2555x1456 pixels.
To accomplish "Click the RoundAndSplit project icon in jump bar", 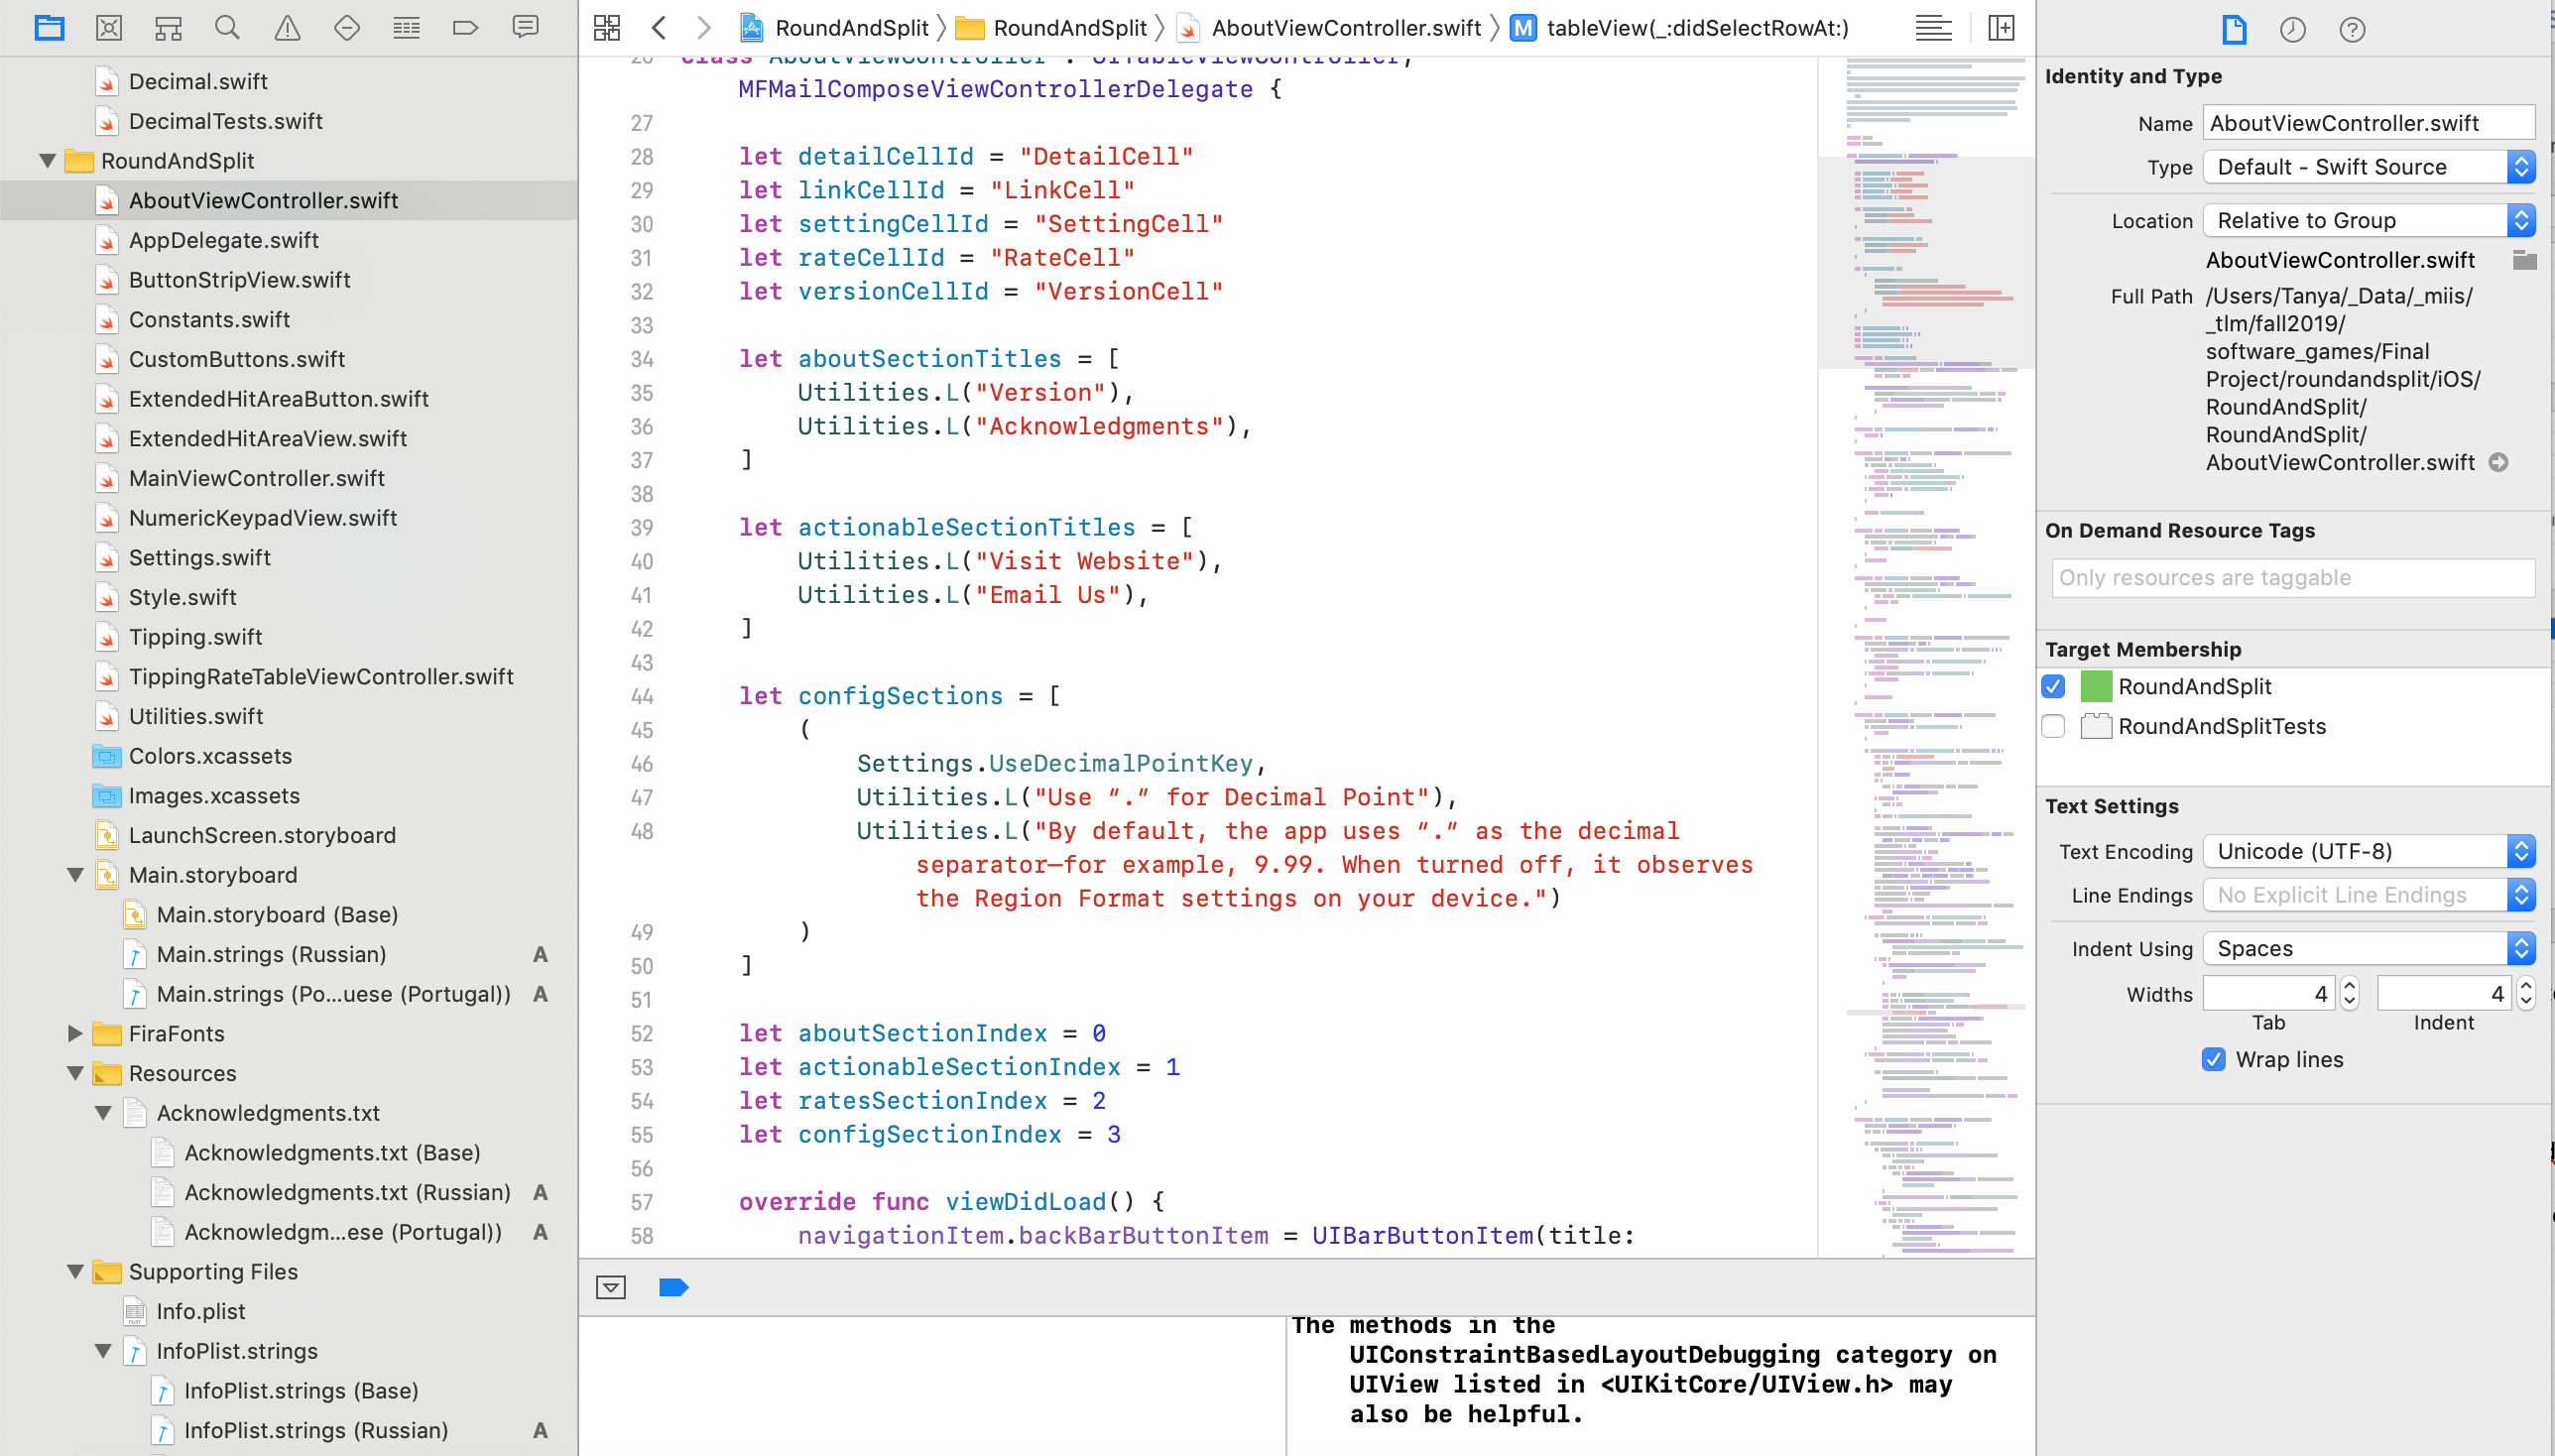I will [752, 28].
